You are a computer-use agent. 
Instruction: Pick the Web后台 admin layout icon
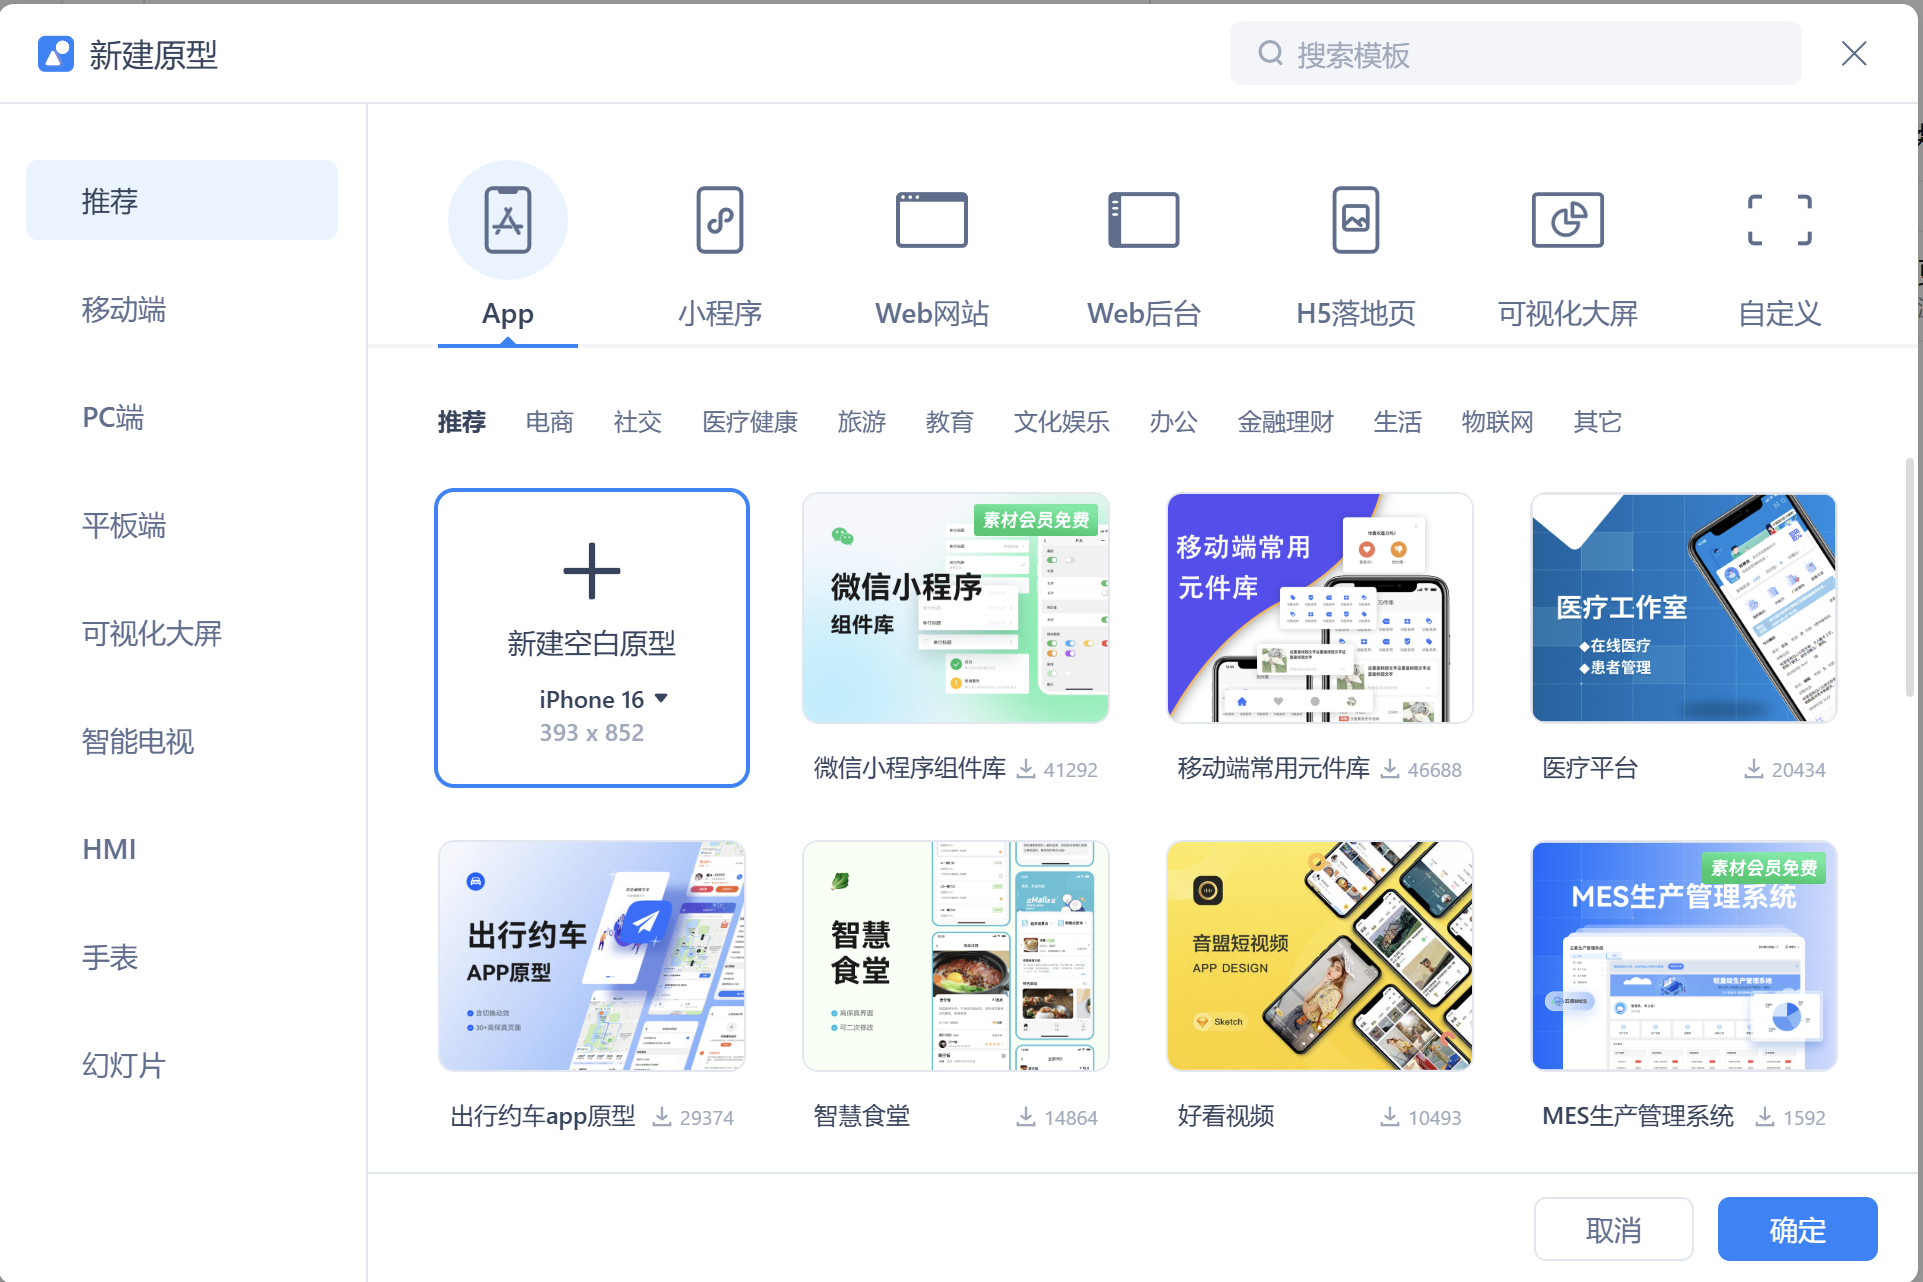pyautogui.click(x=1143, y=220)
